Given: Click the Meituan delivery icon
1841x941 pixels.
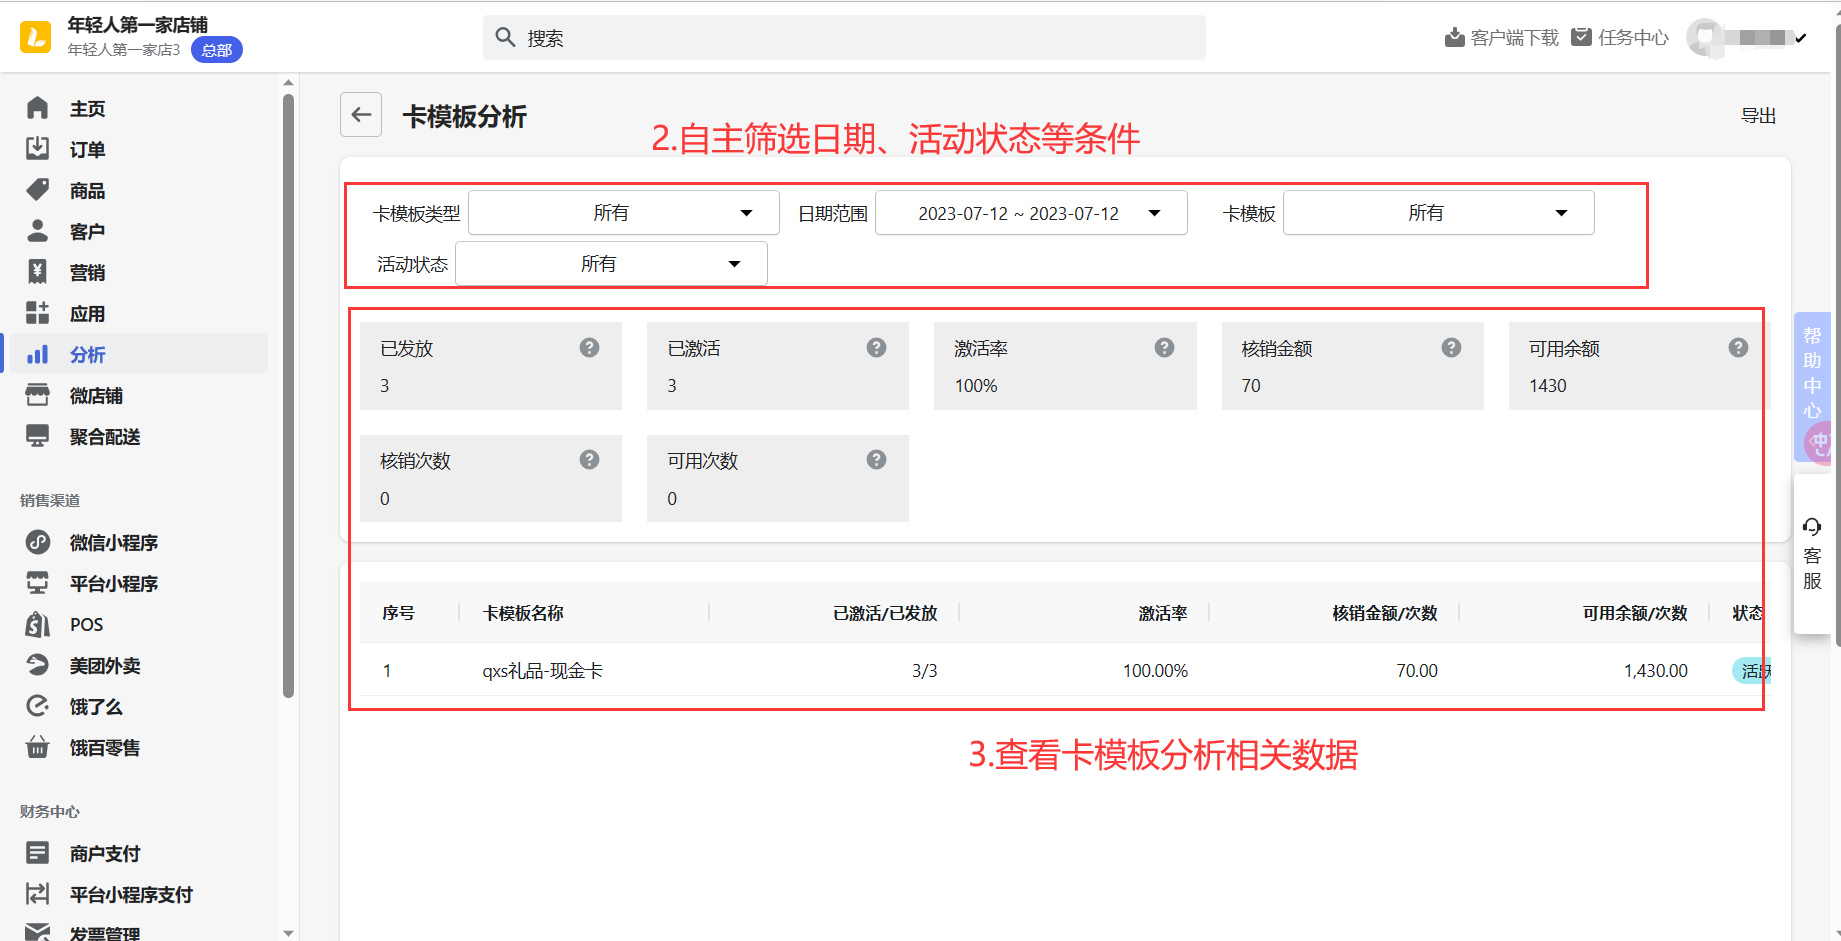Looking at the screenshot, I should coord(38,665).
